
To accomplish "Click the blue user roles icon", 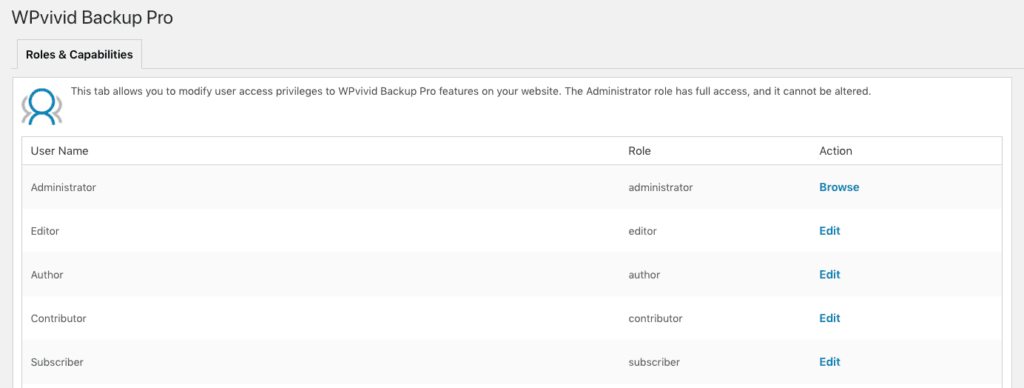I will (x=42, y=105).
